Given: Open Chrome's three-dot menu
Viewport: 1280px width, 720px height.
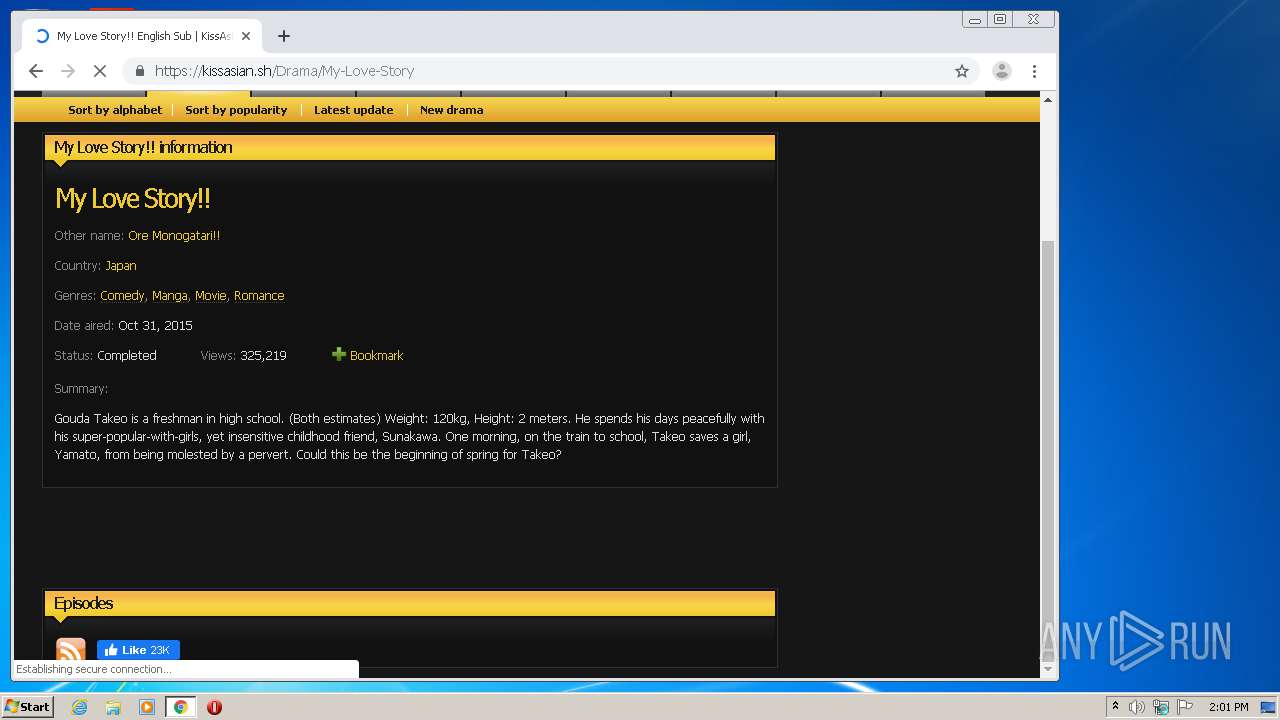Looking at the screenshot, I should [1034, 71].
